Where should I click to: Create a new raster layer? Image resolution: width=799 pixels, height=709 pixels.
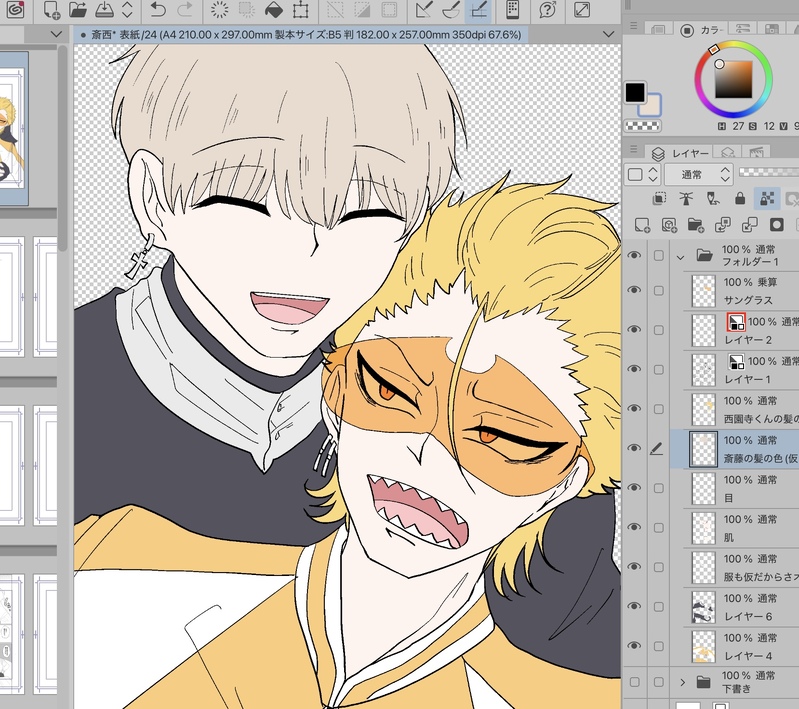point(642,225)
